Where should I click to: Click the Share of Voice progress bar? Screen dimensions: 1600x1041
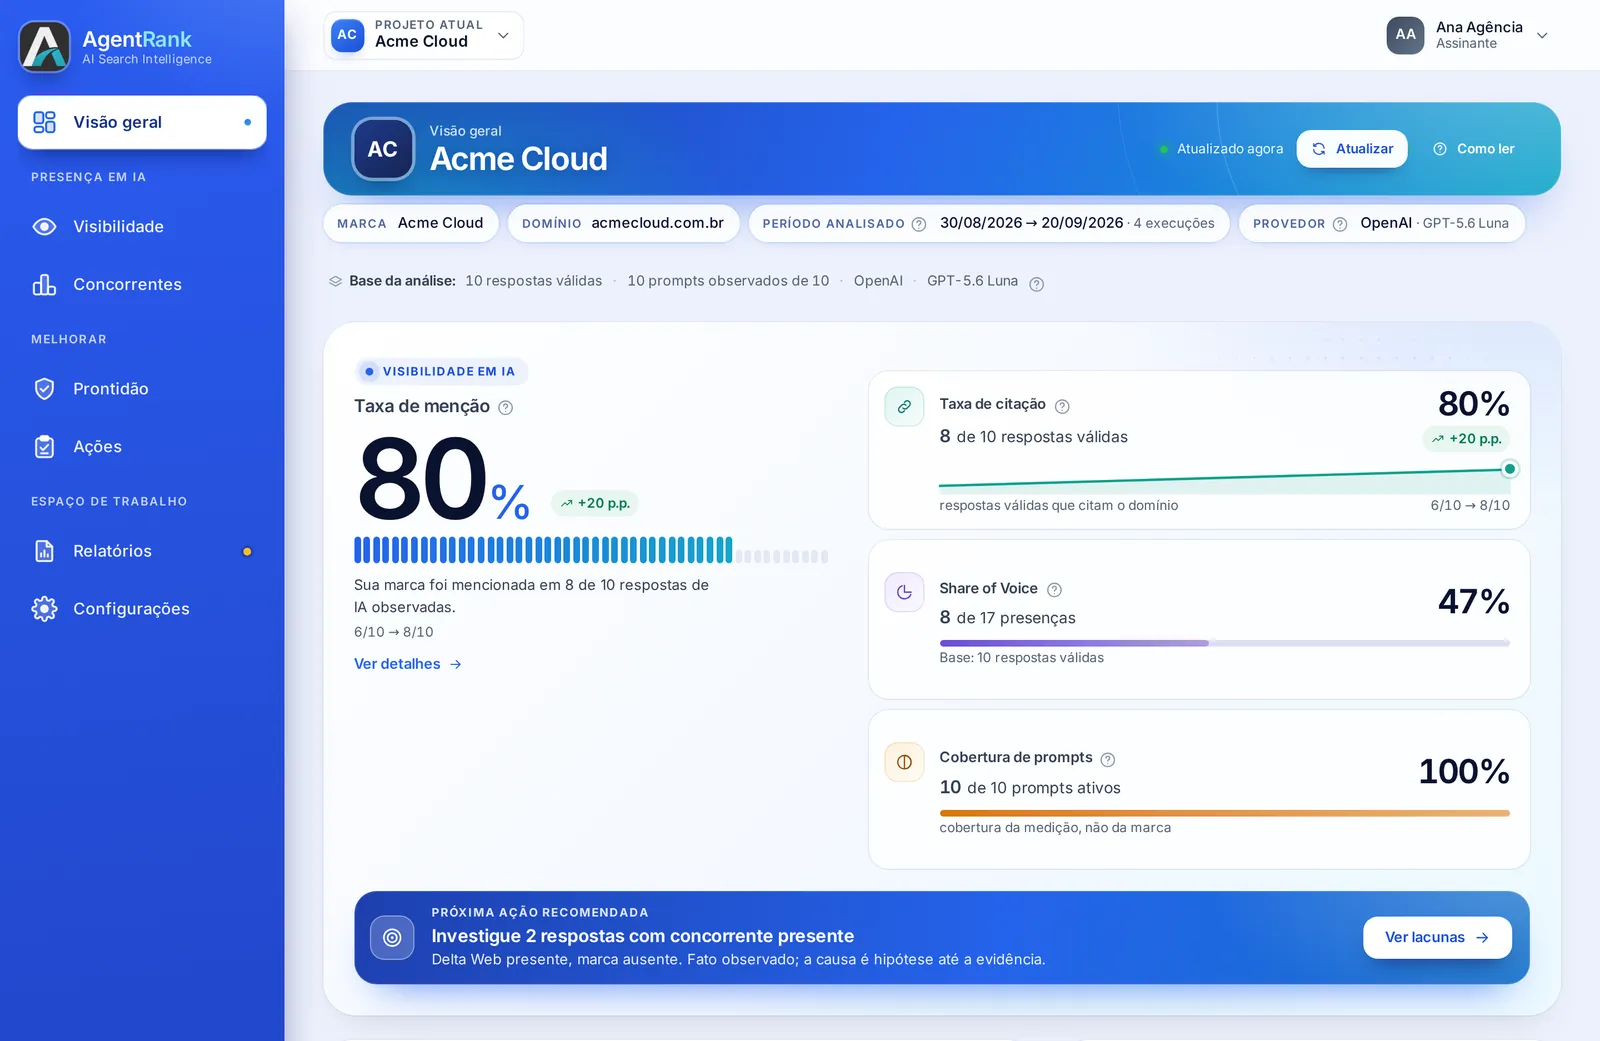click(1224, 643)
